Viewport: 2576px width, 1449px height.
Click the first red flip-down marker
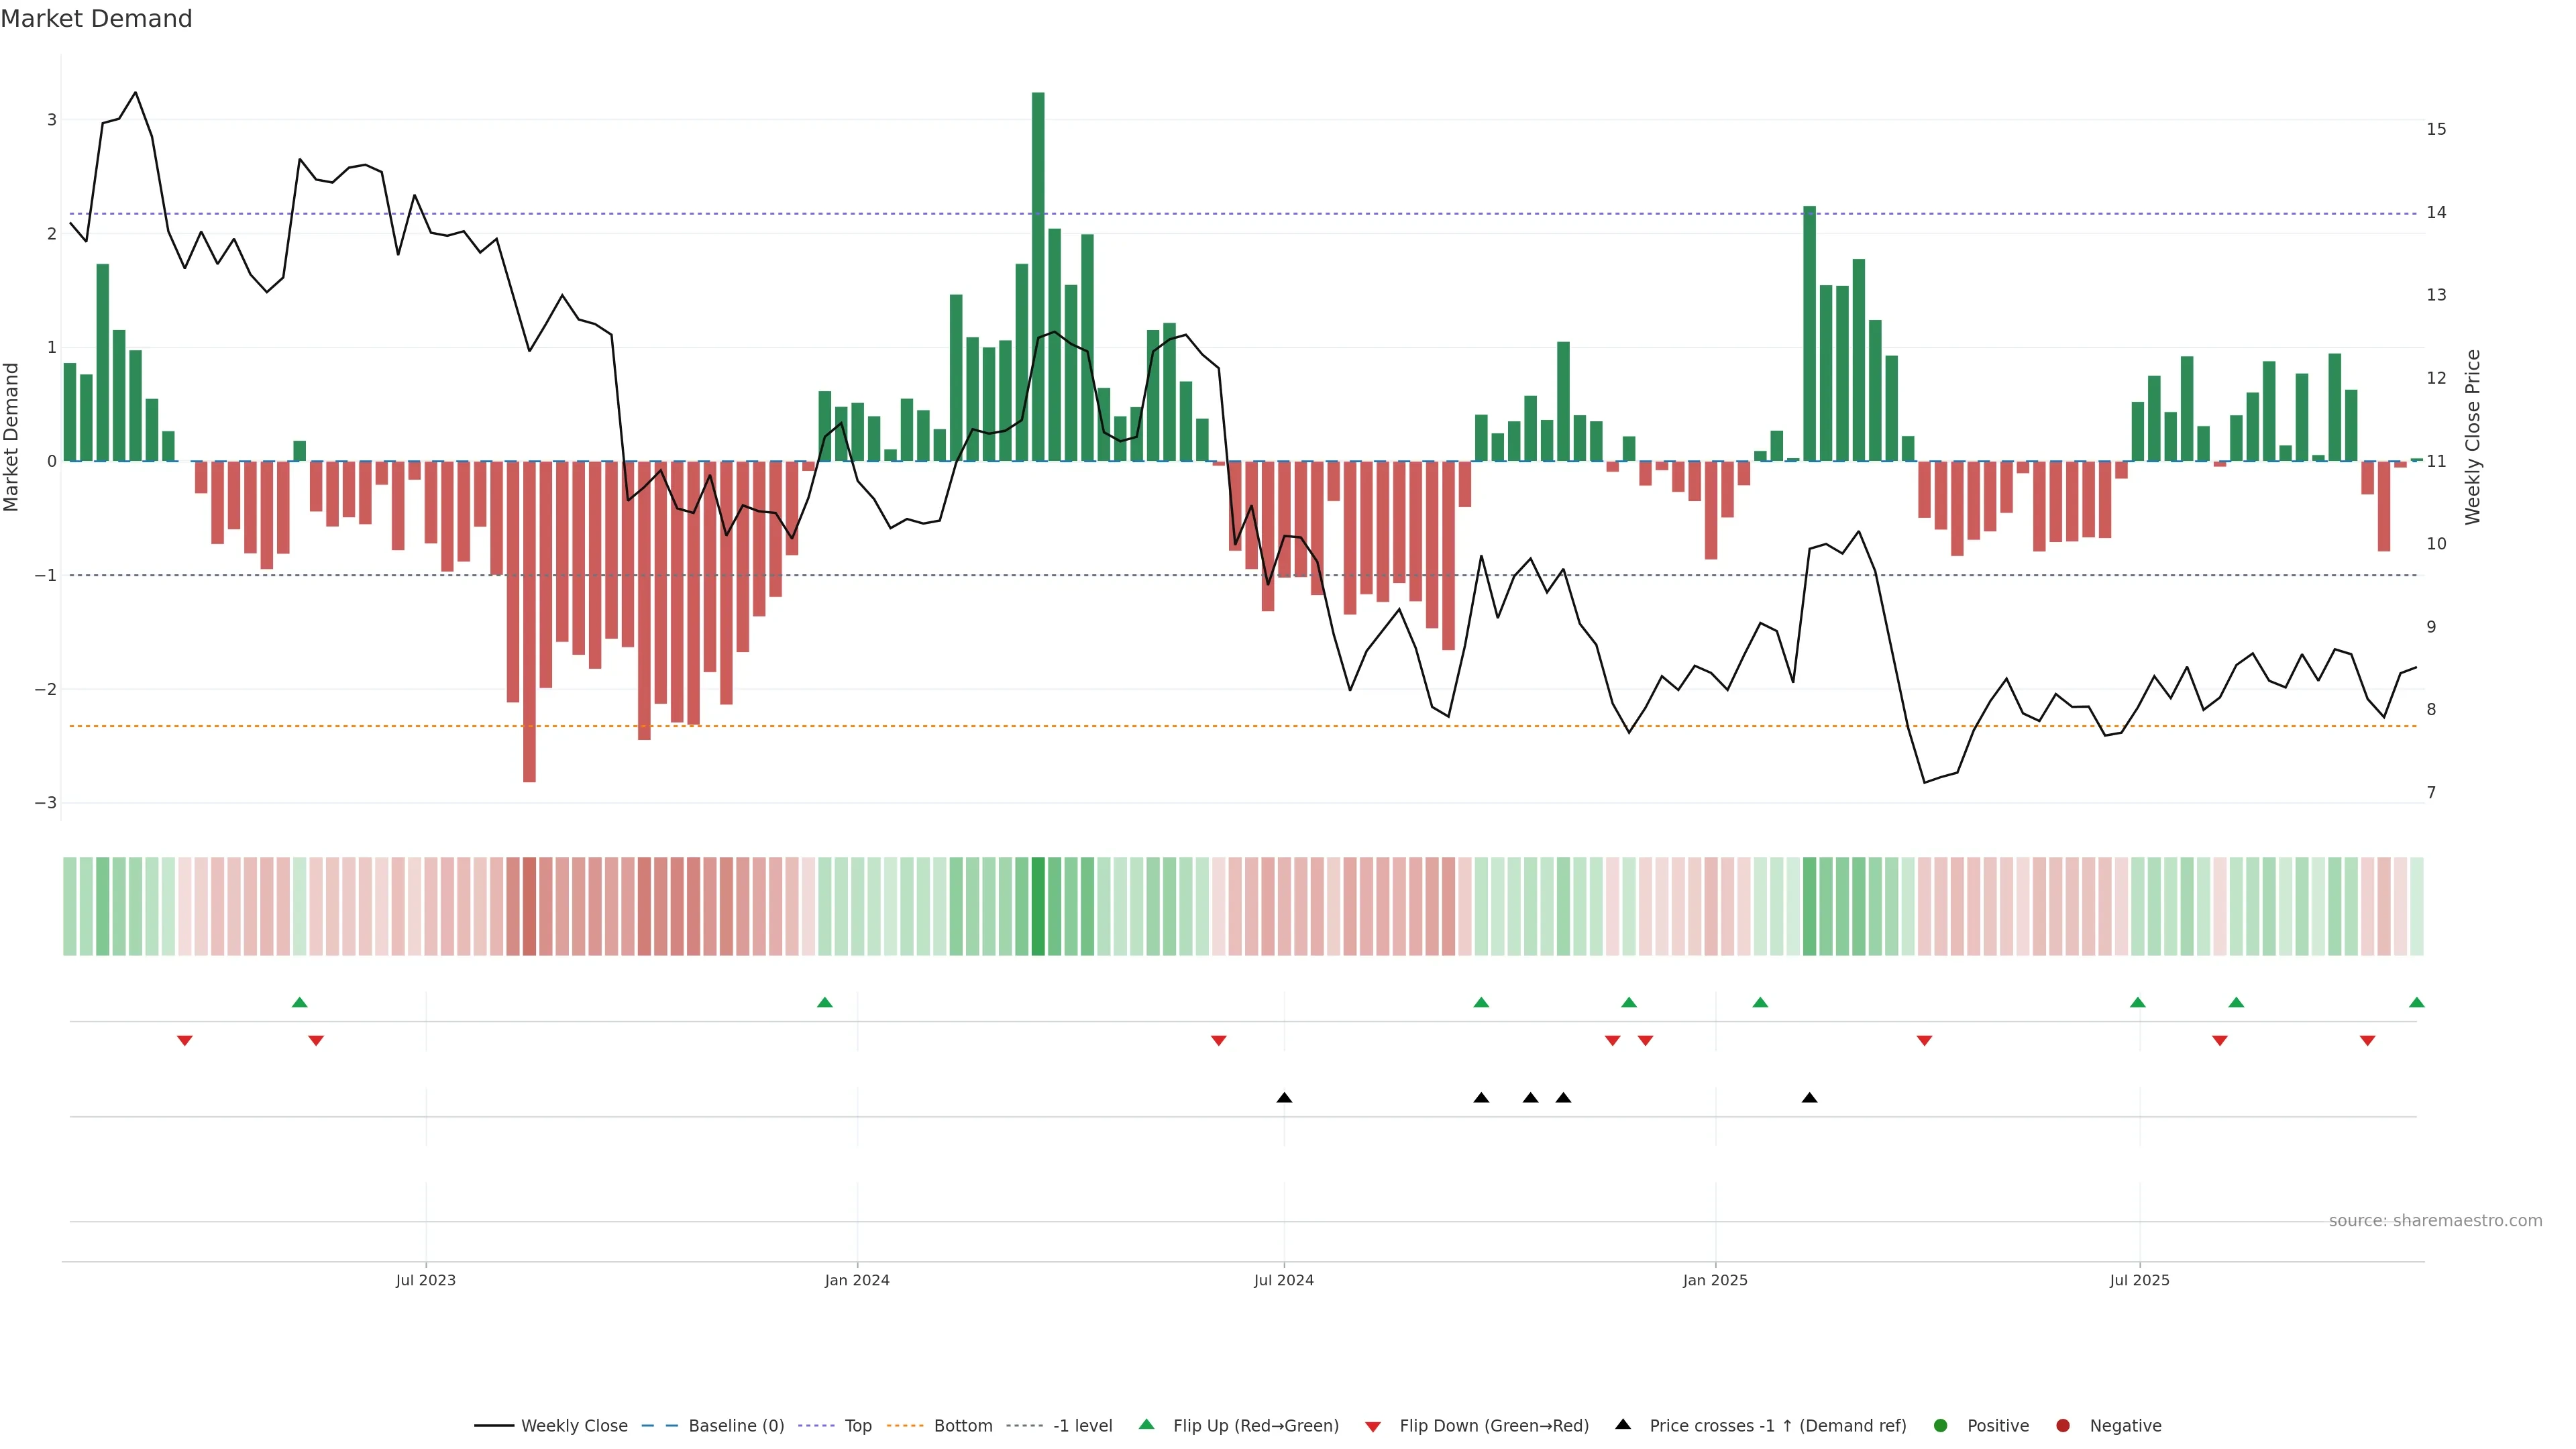tap(185, 1041)
